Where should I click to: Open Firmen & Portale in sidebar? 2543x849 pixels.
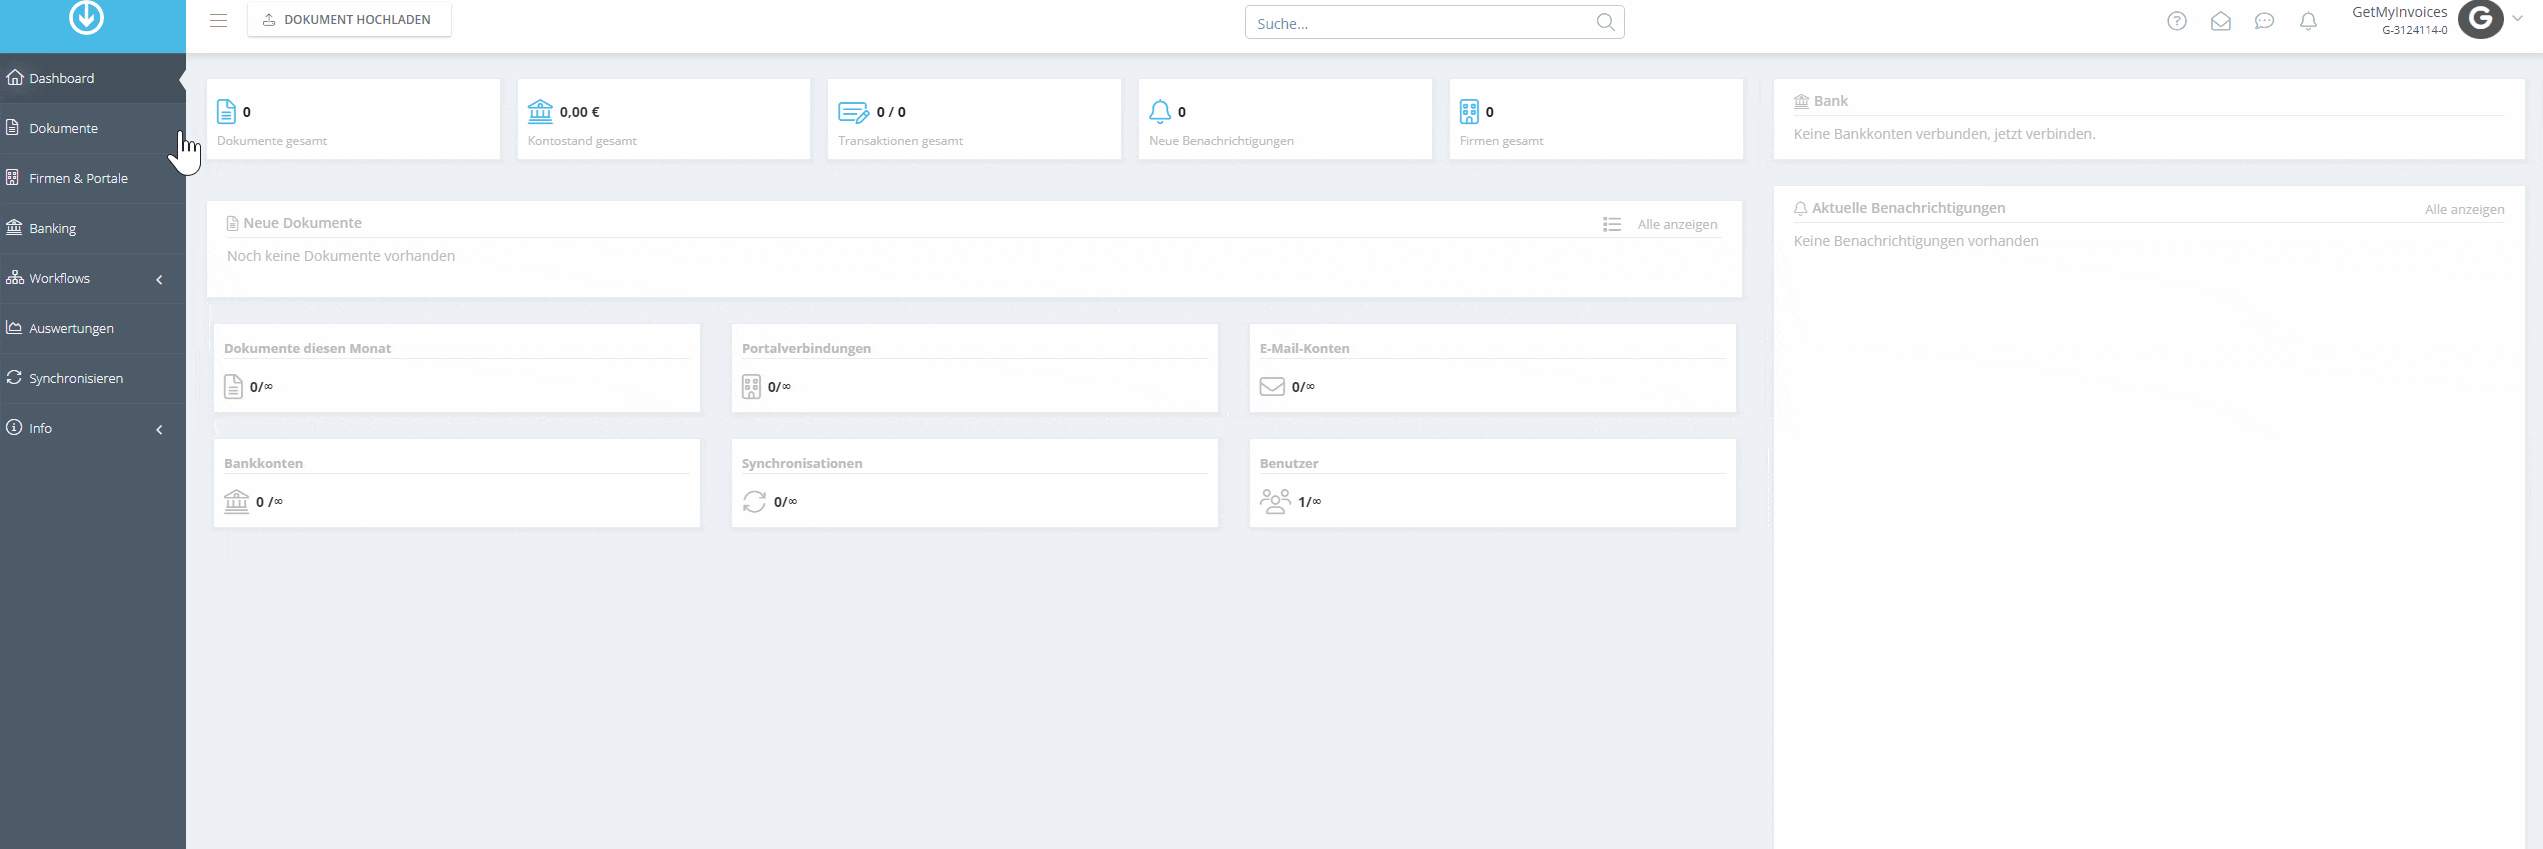[93, 178]
